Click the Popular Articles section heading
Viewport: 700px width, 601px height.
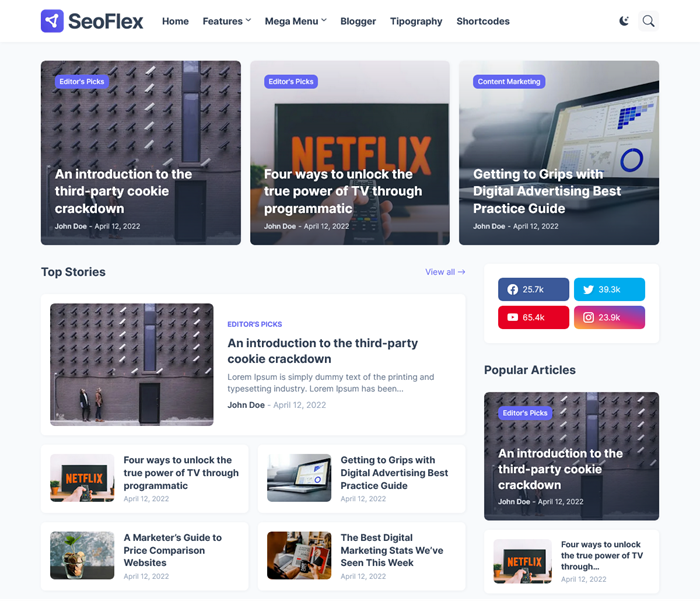(x=530, y=370)
